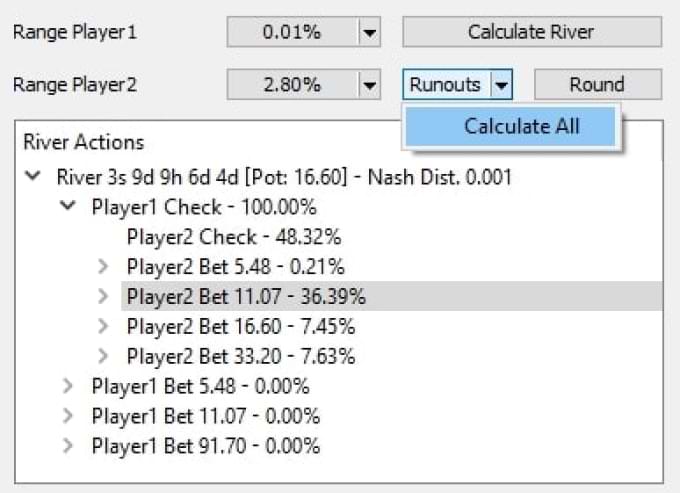Toggle the Runouts dropdown arrow
This screenshot has height=493, width=680.
(x=502, y=85)
